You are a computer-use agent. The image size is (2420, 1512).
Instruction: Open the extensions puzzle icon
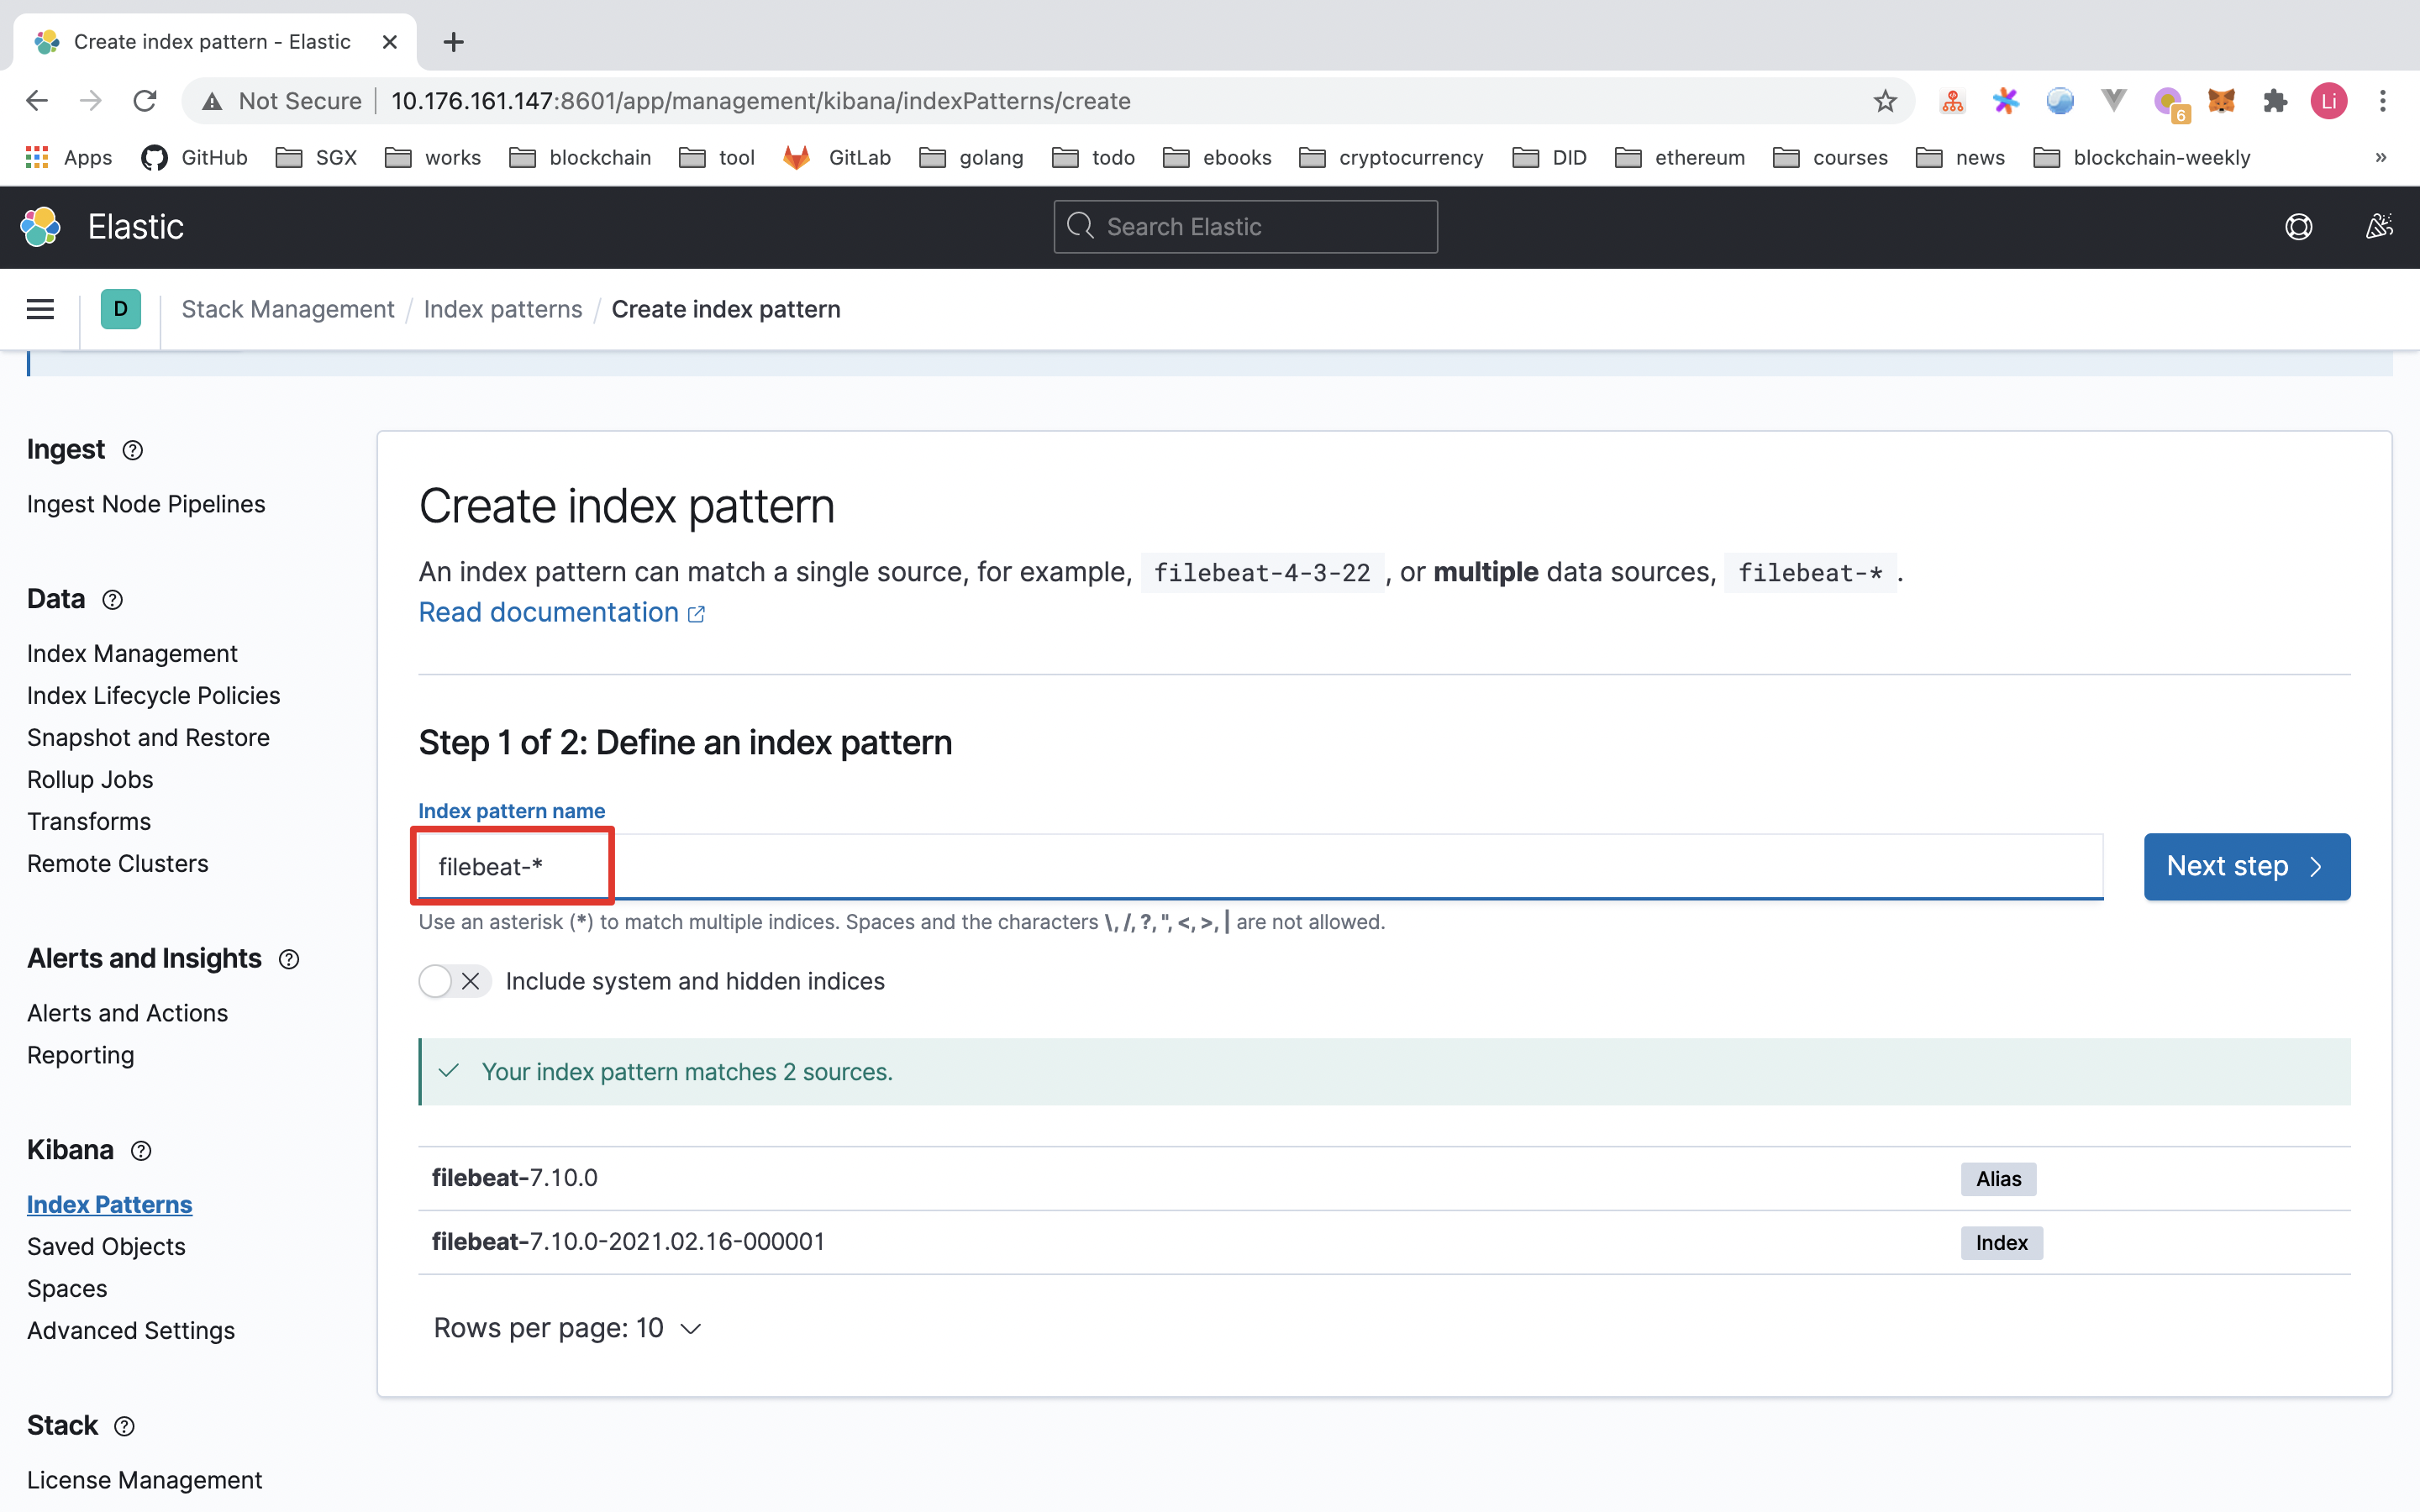[2275, 101]
